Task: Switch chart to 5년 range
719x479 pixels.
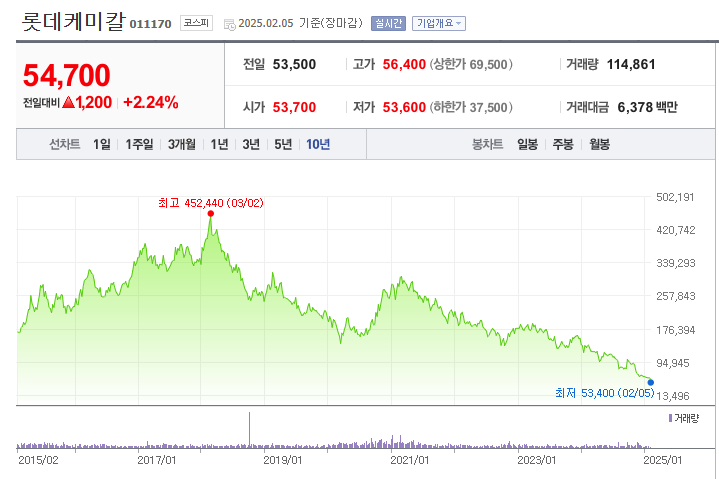Action: pyautogui.click(x=283, y=144)
